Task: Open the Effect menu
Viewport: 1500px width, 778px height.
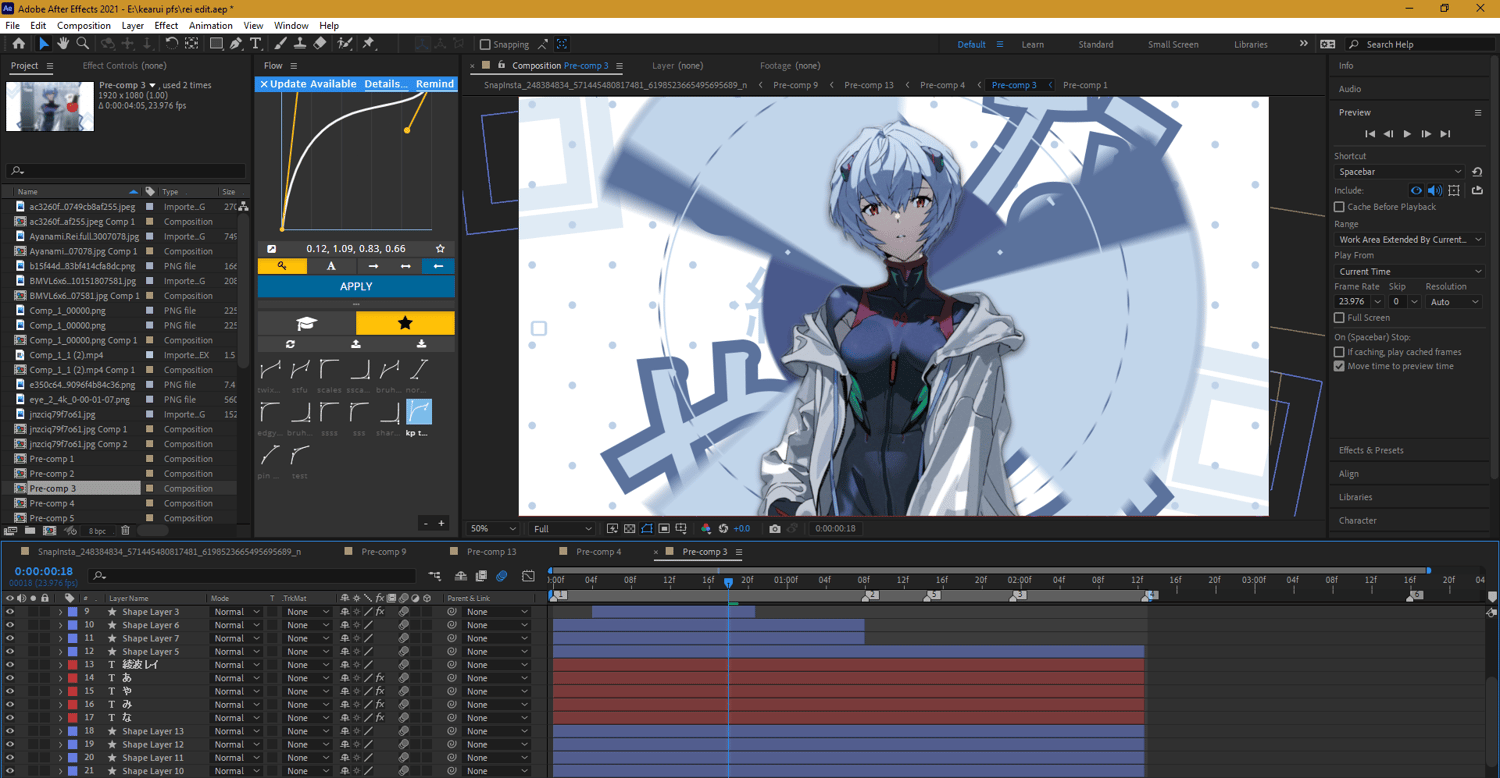Action: [x=166, y=25]
